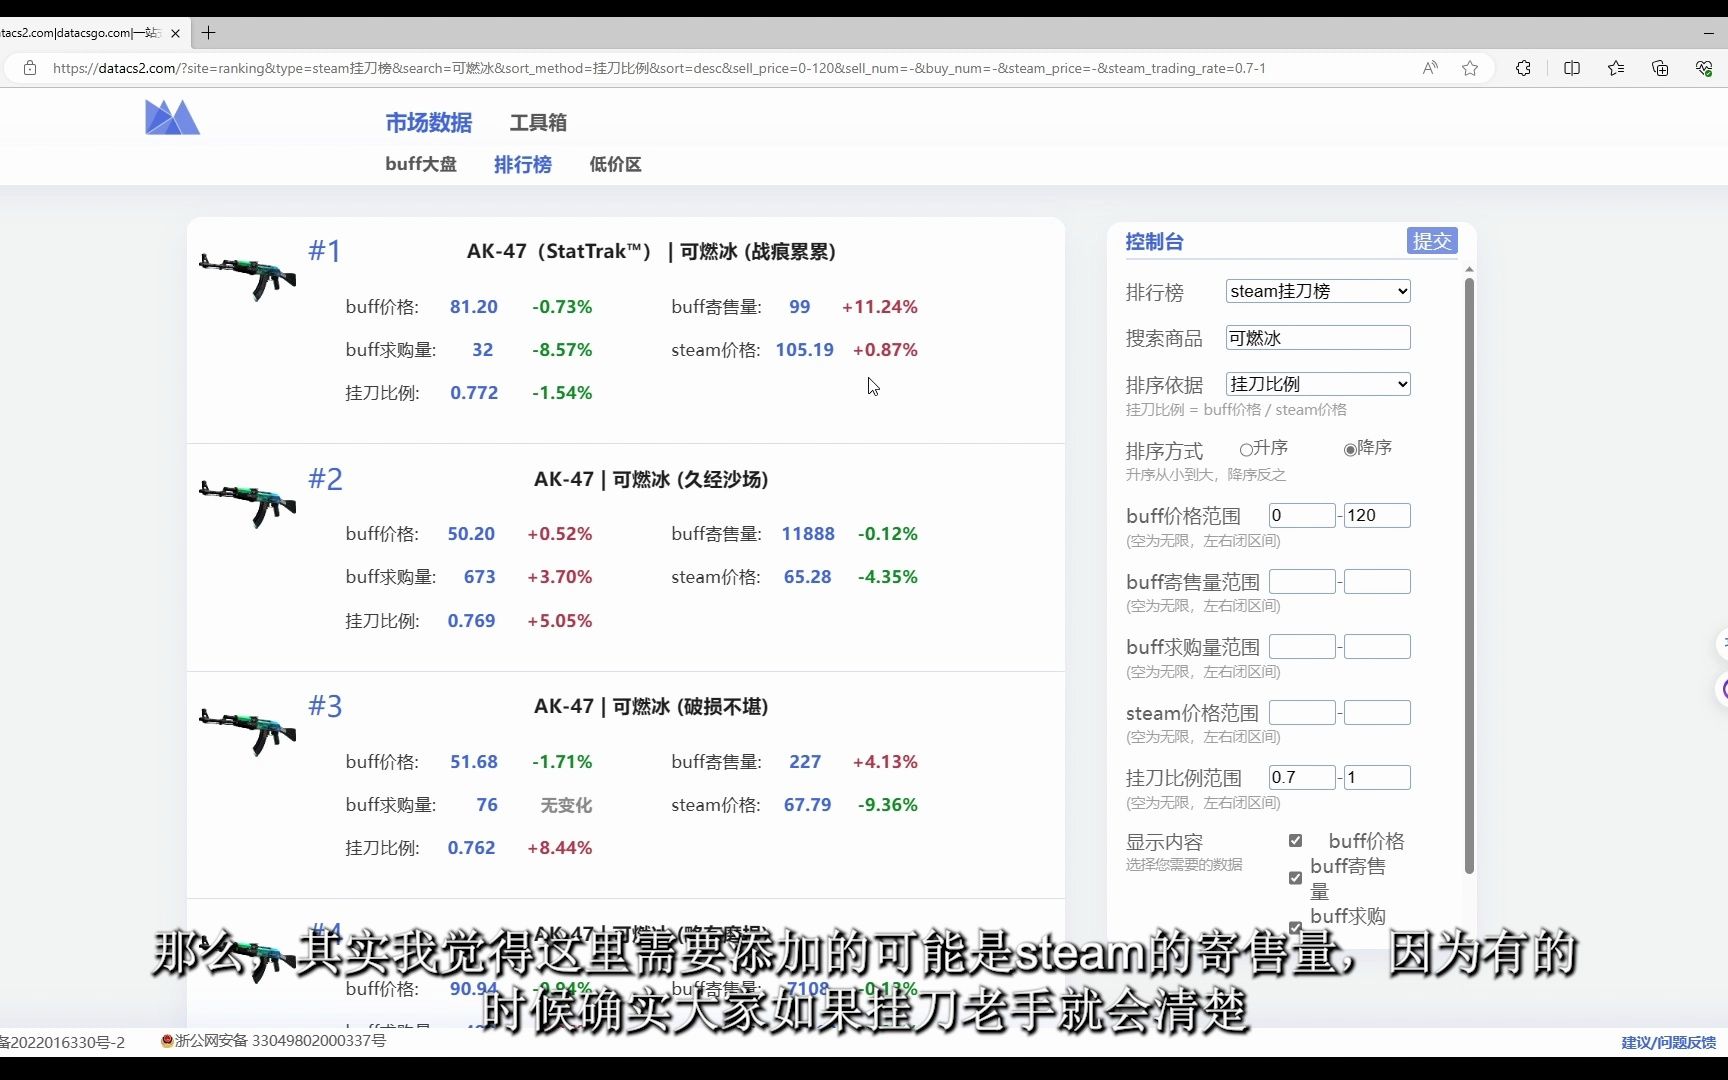This screenshot has width=1728, height=1080.
Task: Open browser collections
Action: [1660, 68]
